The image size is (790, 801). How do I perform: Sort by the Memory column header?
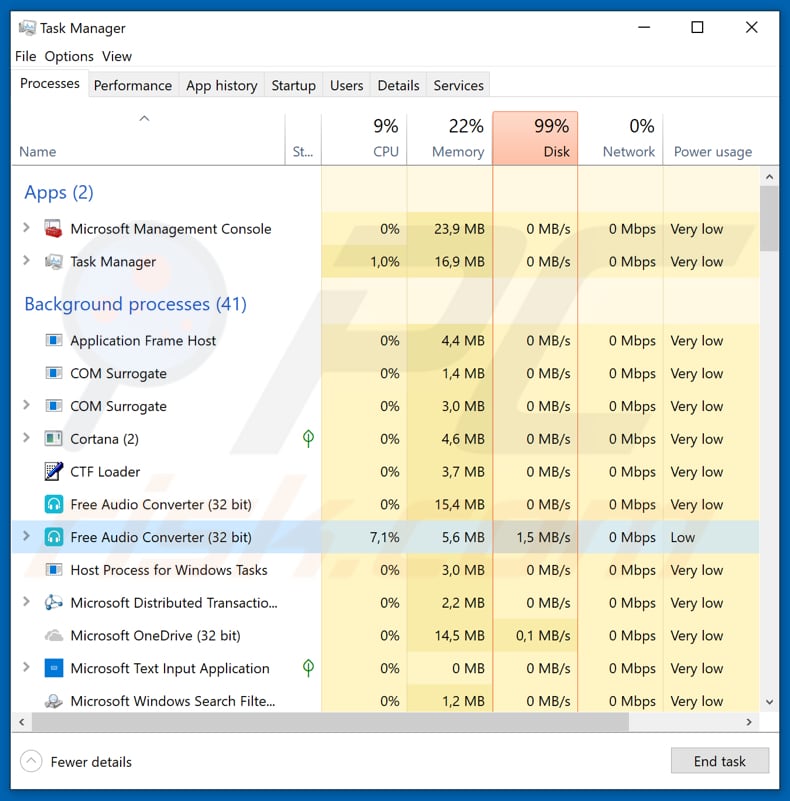coord(450,139)
